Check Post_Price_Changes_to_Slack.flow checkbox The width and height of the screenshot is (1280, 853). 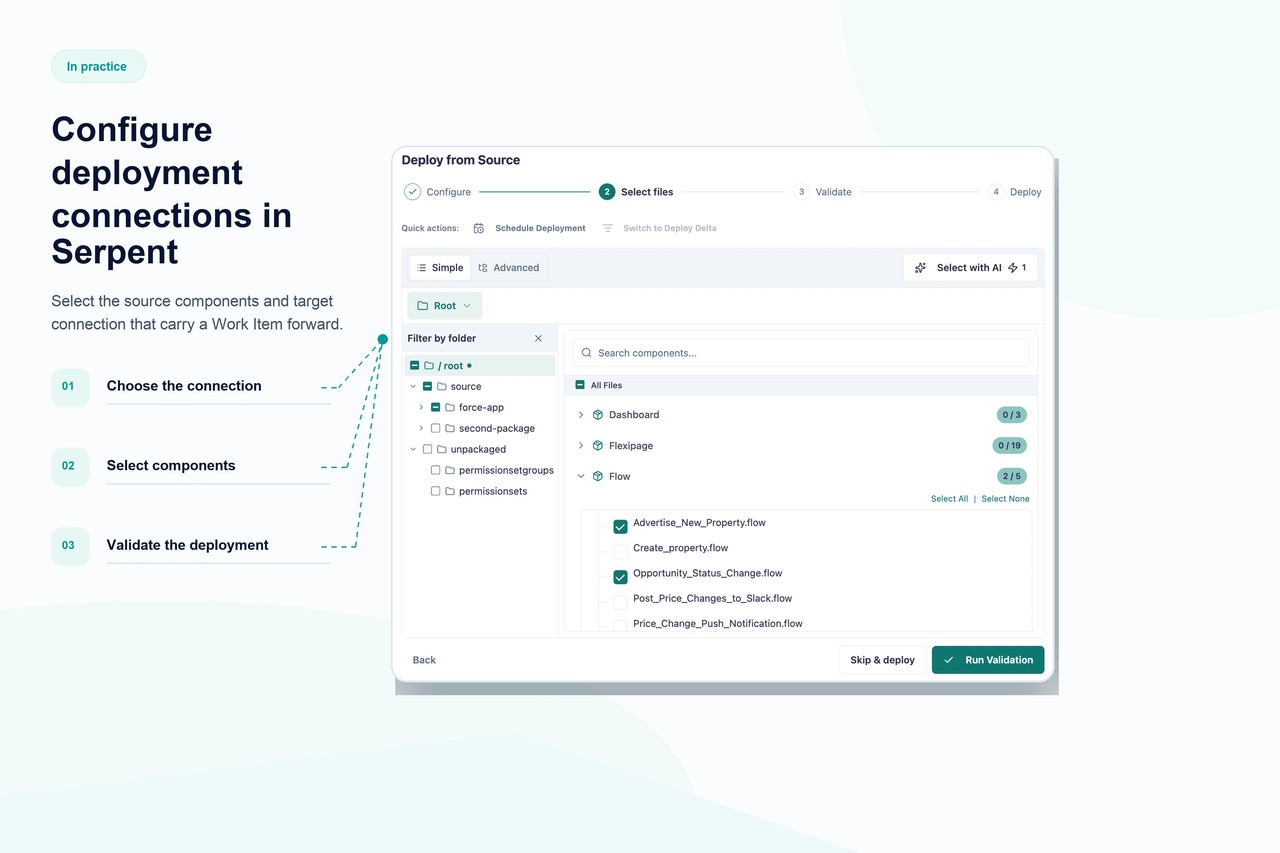pyautogui.click(x=620, y=602)
